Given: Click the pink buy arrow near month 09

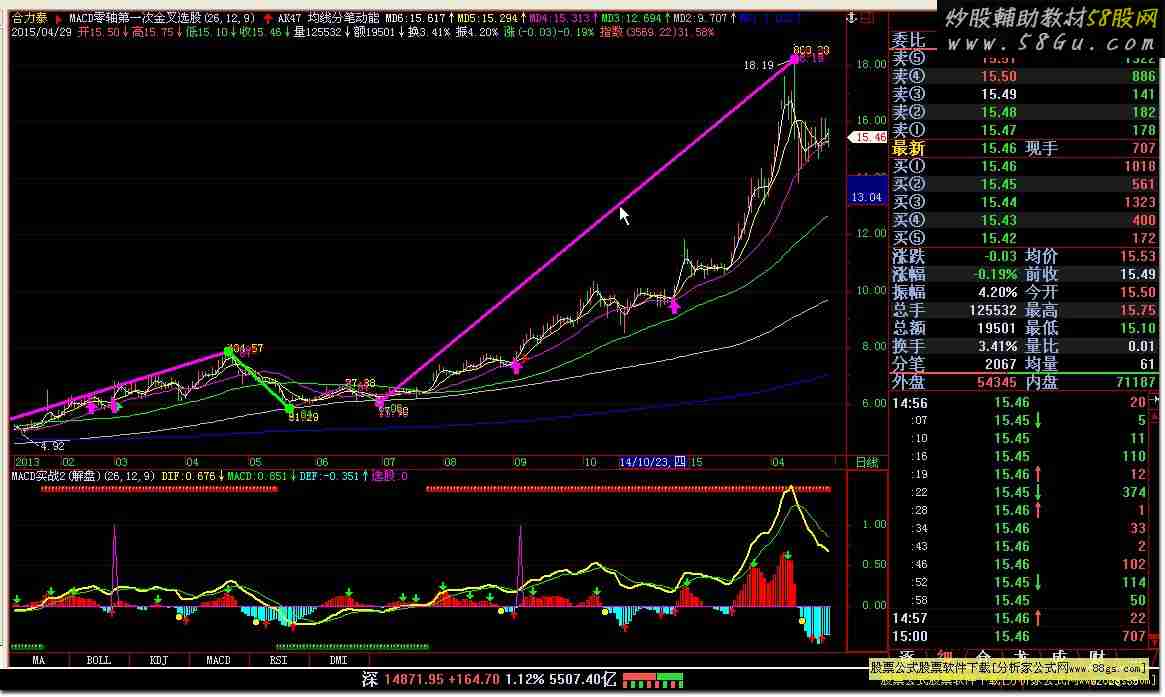Looking at the screenshot, I should [x=516, y=366].
